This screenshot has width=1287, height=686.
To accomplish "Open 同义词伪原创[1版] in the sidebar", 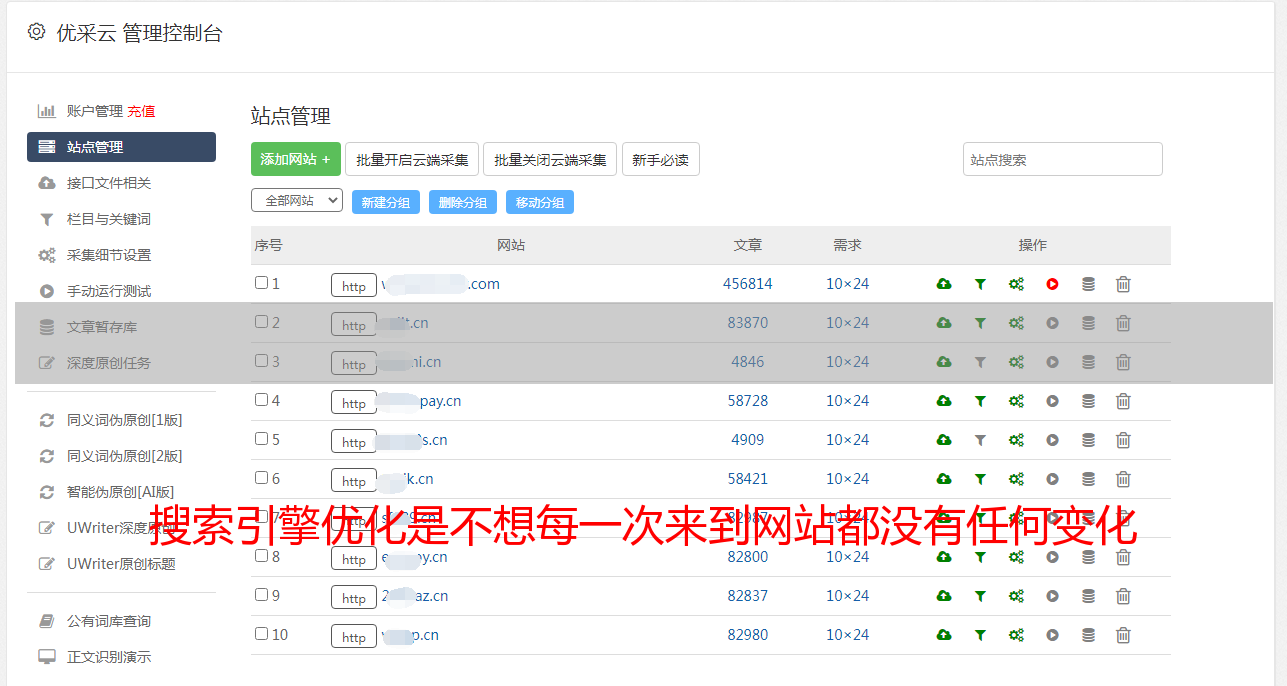I will (124, 420).
